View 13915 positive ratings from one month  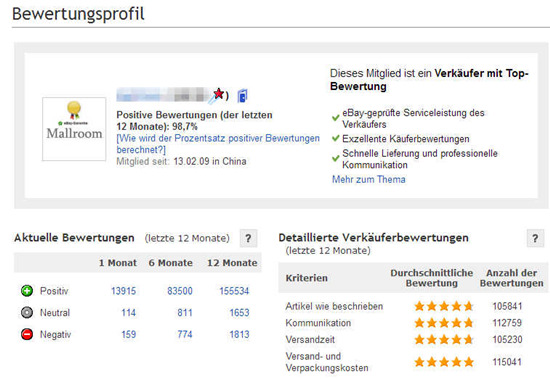pyautogui.click(x=123, y=291)
